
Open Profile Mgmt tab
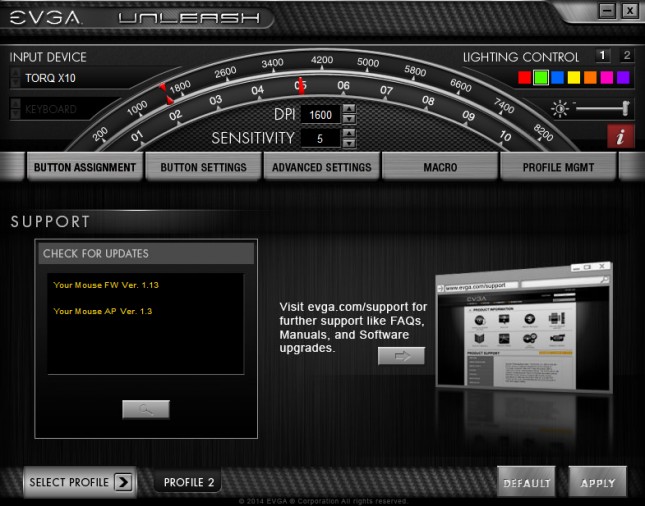click(558, 167)
